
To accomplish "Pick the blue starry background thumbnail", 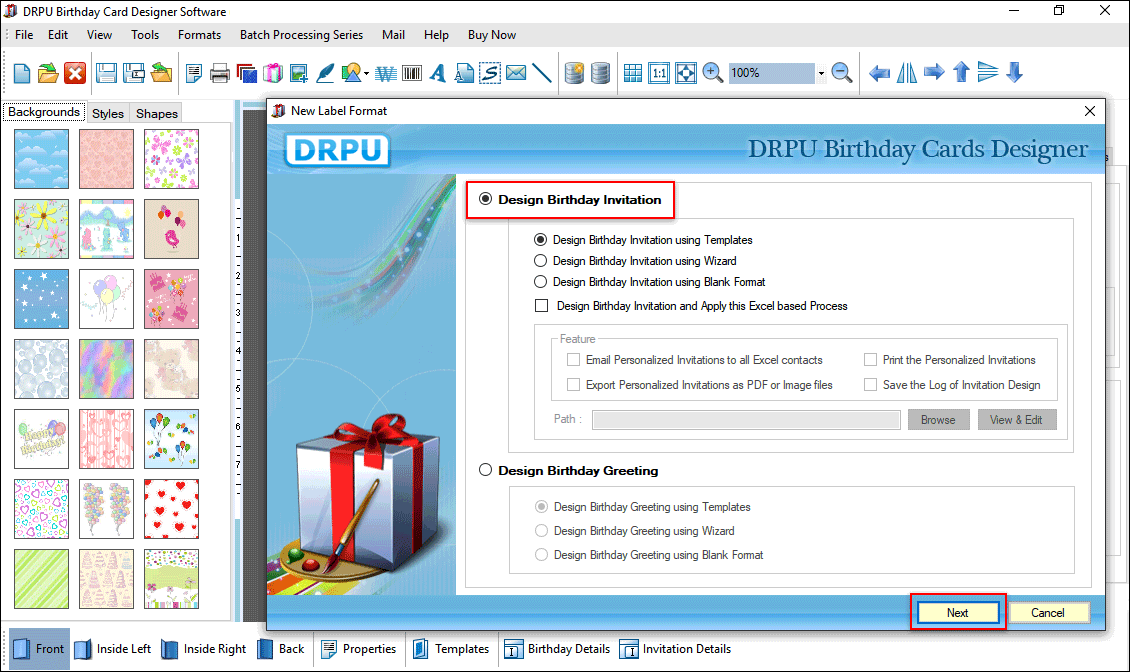I will point(41,299).
